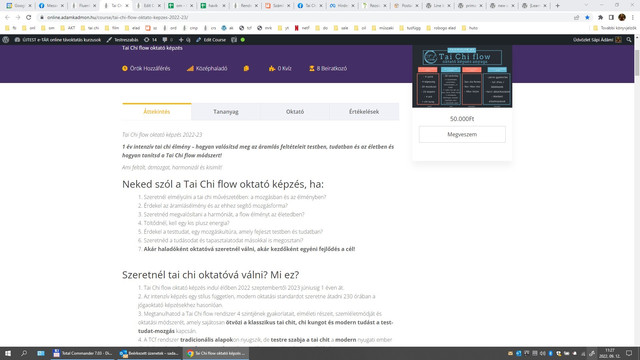Select the Tananyag course tab
The height and width of the screenshot is (360, 640).
tap(226, 111)
